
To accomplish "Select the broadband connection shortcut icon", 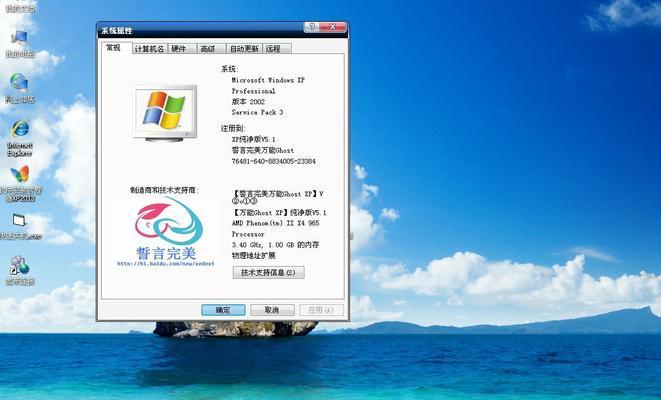I will point(20,270).
